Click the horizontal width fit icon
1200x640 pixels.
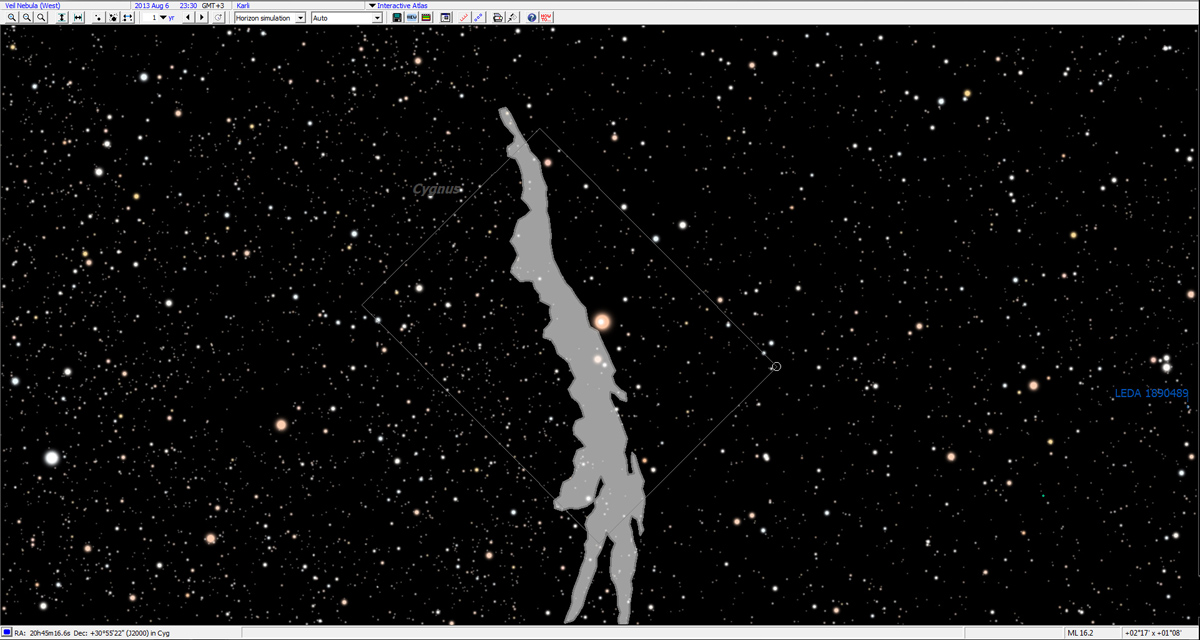point(78,18)
